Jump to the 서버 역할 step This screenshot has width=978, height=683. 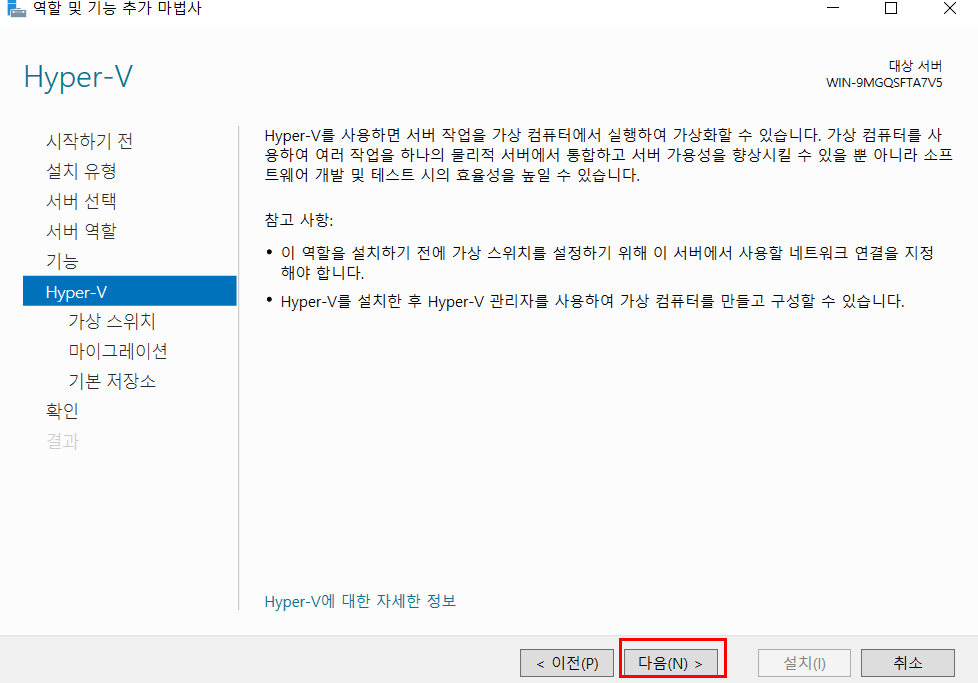point(81,231)
